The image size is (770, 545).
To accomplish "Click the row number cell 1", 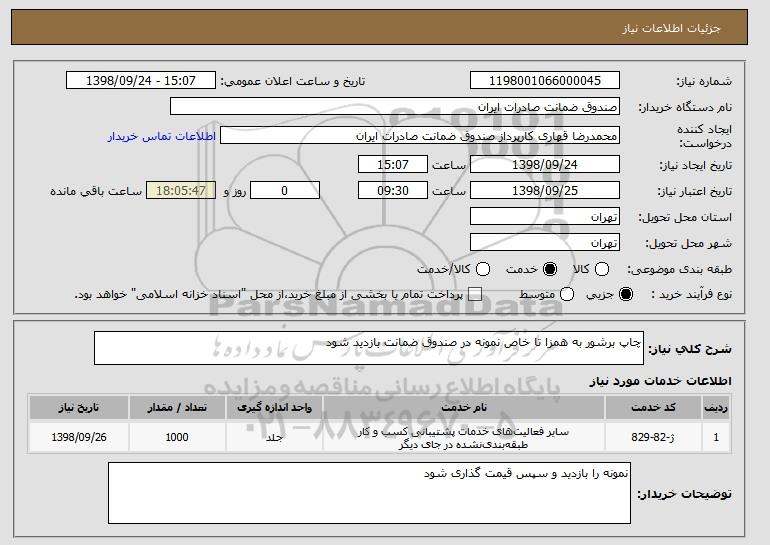I will pyautogui.click(x=716, y=437).
